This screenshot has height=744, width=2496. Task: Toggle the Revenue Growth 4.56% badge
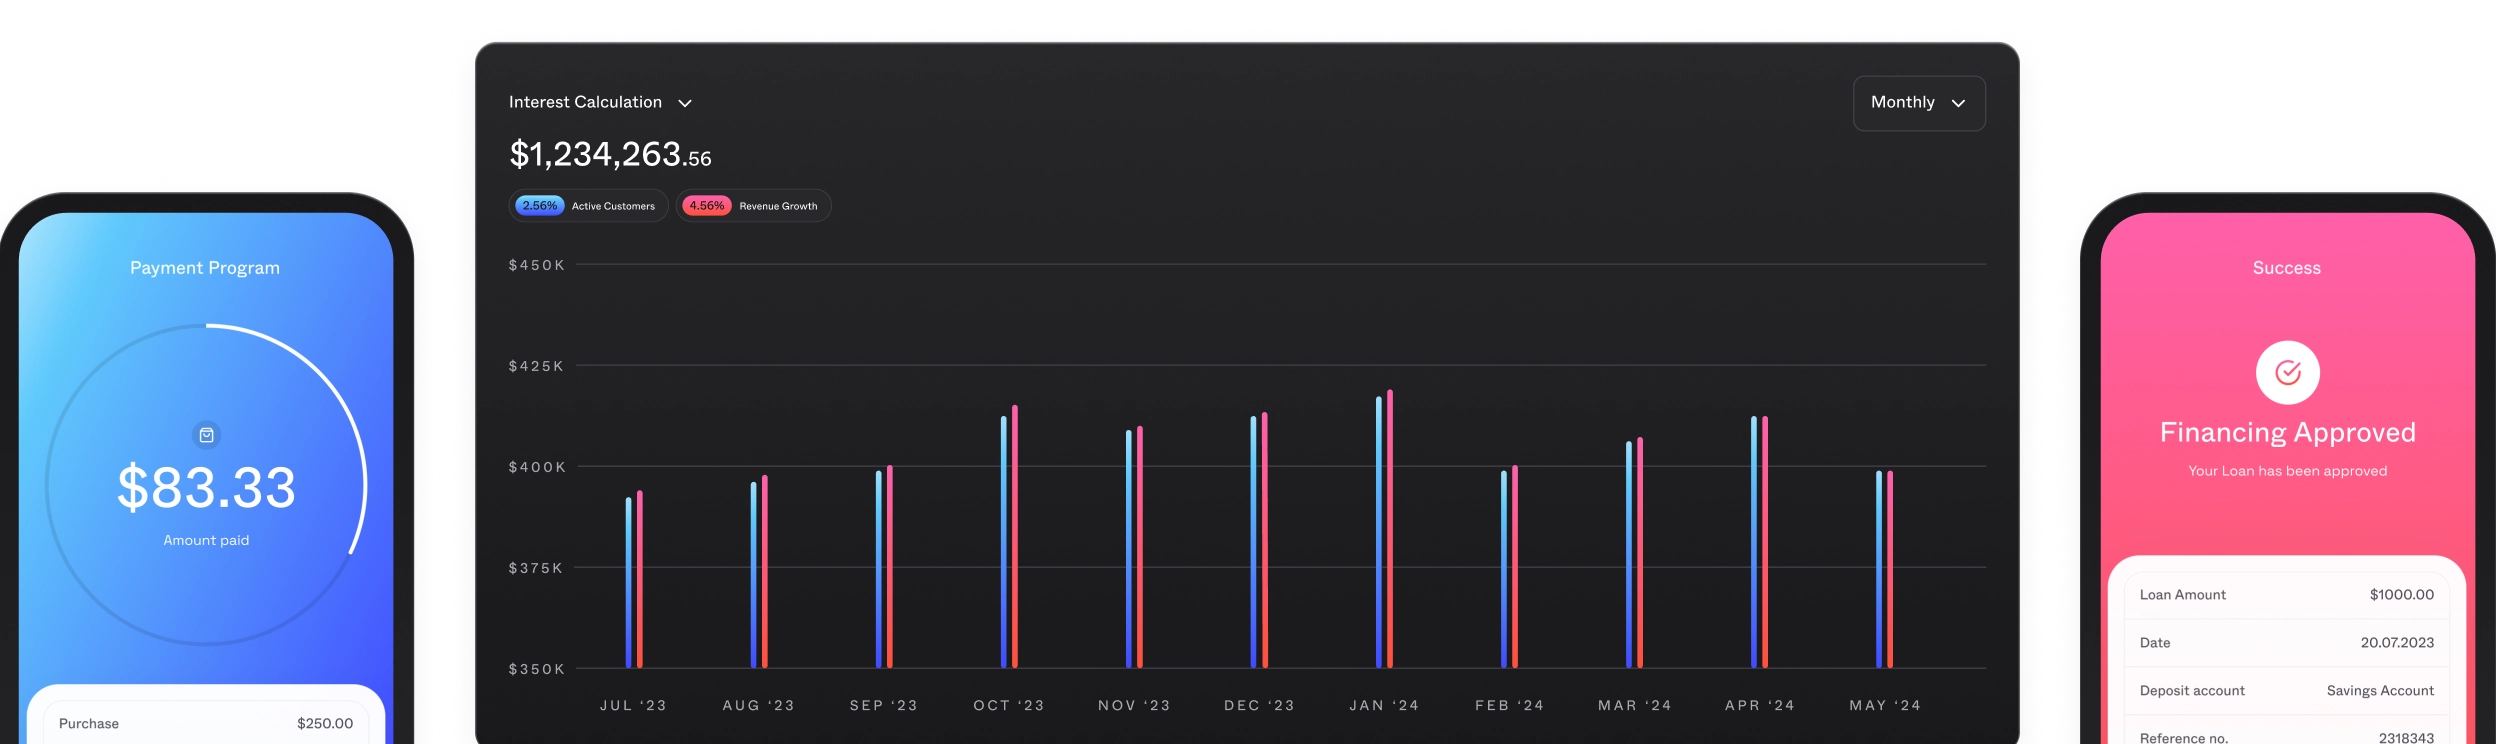point(753,206)
